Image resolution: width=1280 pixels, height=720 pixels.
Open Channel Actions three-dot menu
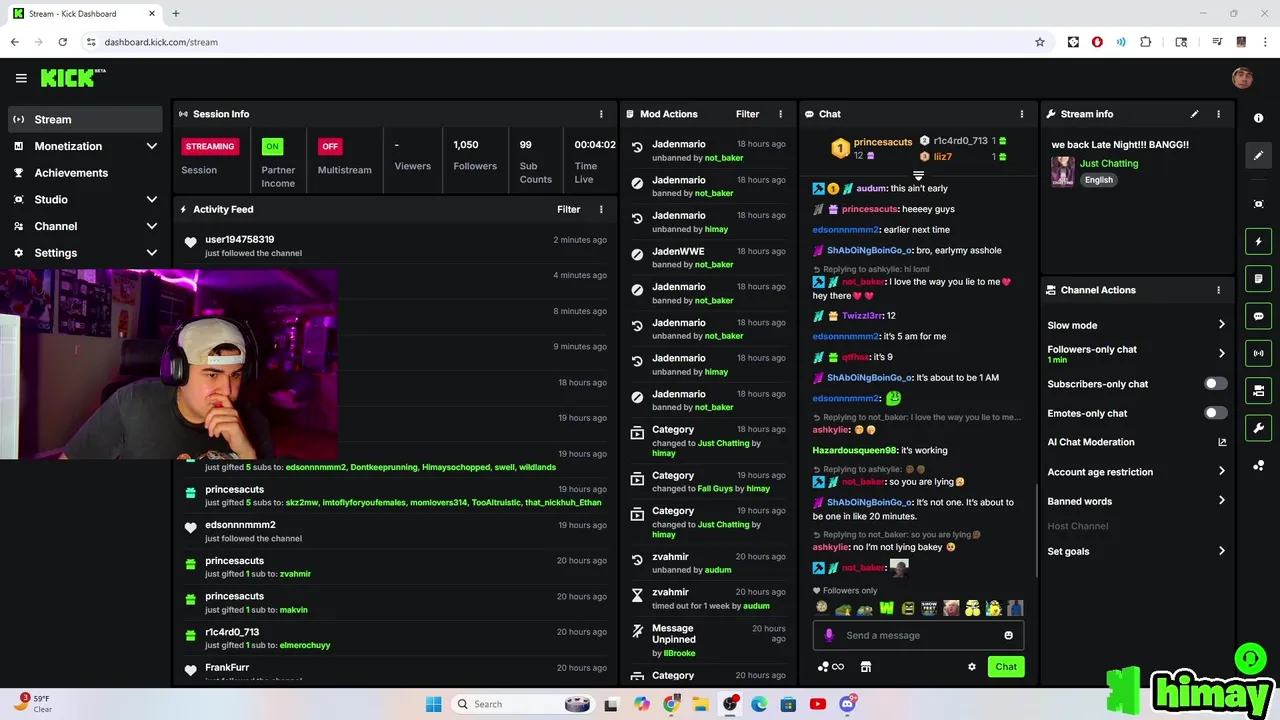[x=1218, y=290]
